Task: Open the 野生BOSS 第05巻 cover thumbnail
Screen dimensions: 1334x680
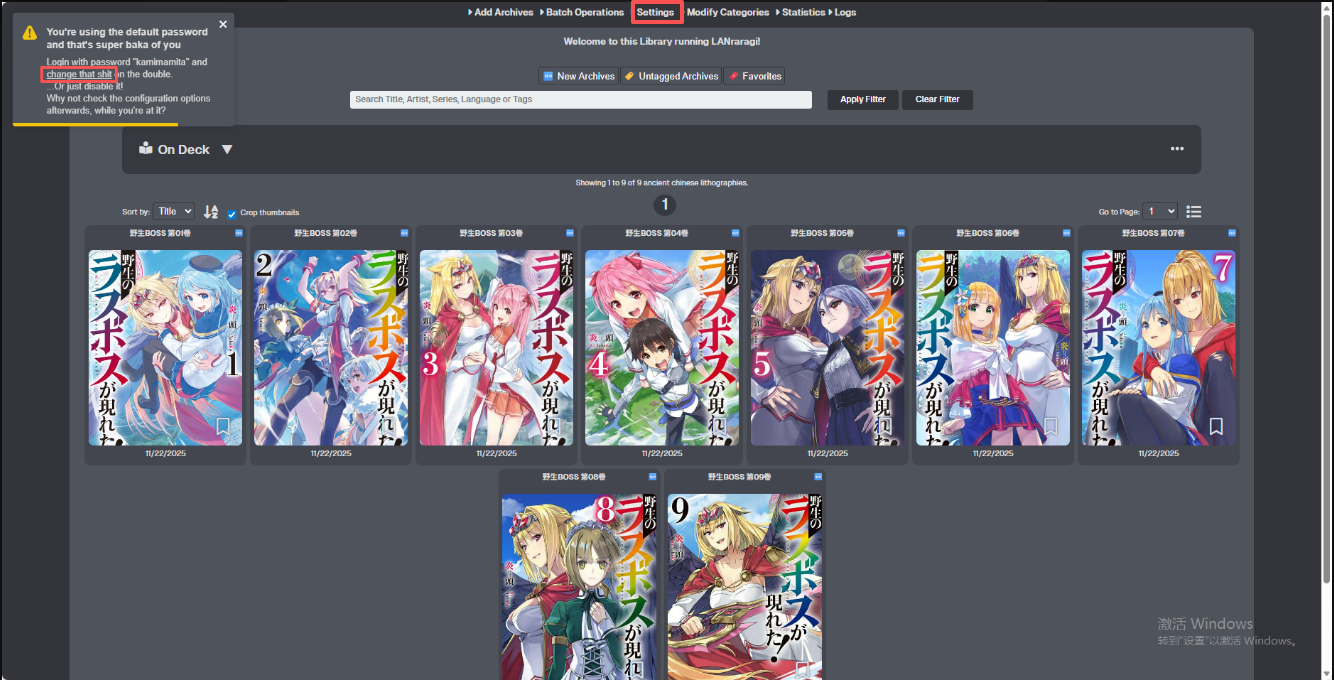Action: click(827, 348)
